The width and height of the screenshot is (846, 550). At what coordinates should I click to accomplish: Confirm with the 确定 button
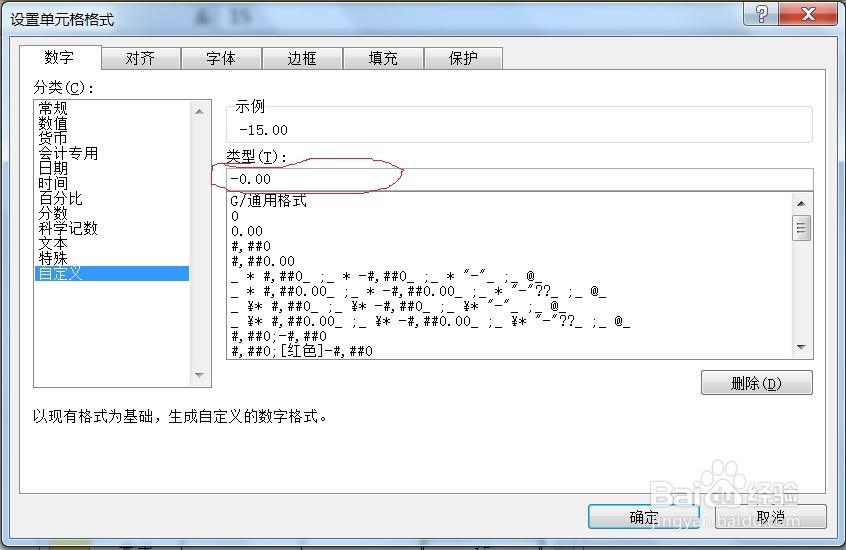click(x=644, y=517)
